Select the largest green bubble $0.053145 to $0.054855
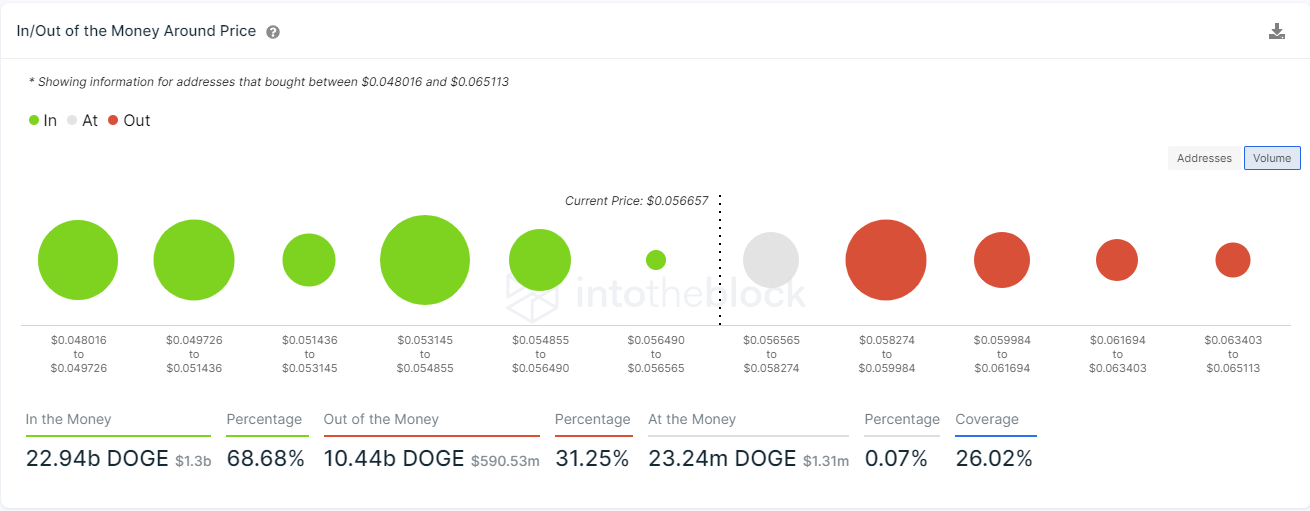The image size is (1310, 511). pyautogui.click(x=425, y=260)
